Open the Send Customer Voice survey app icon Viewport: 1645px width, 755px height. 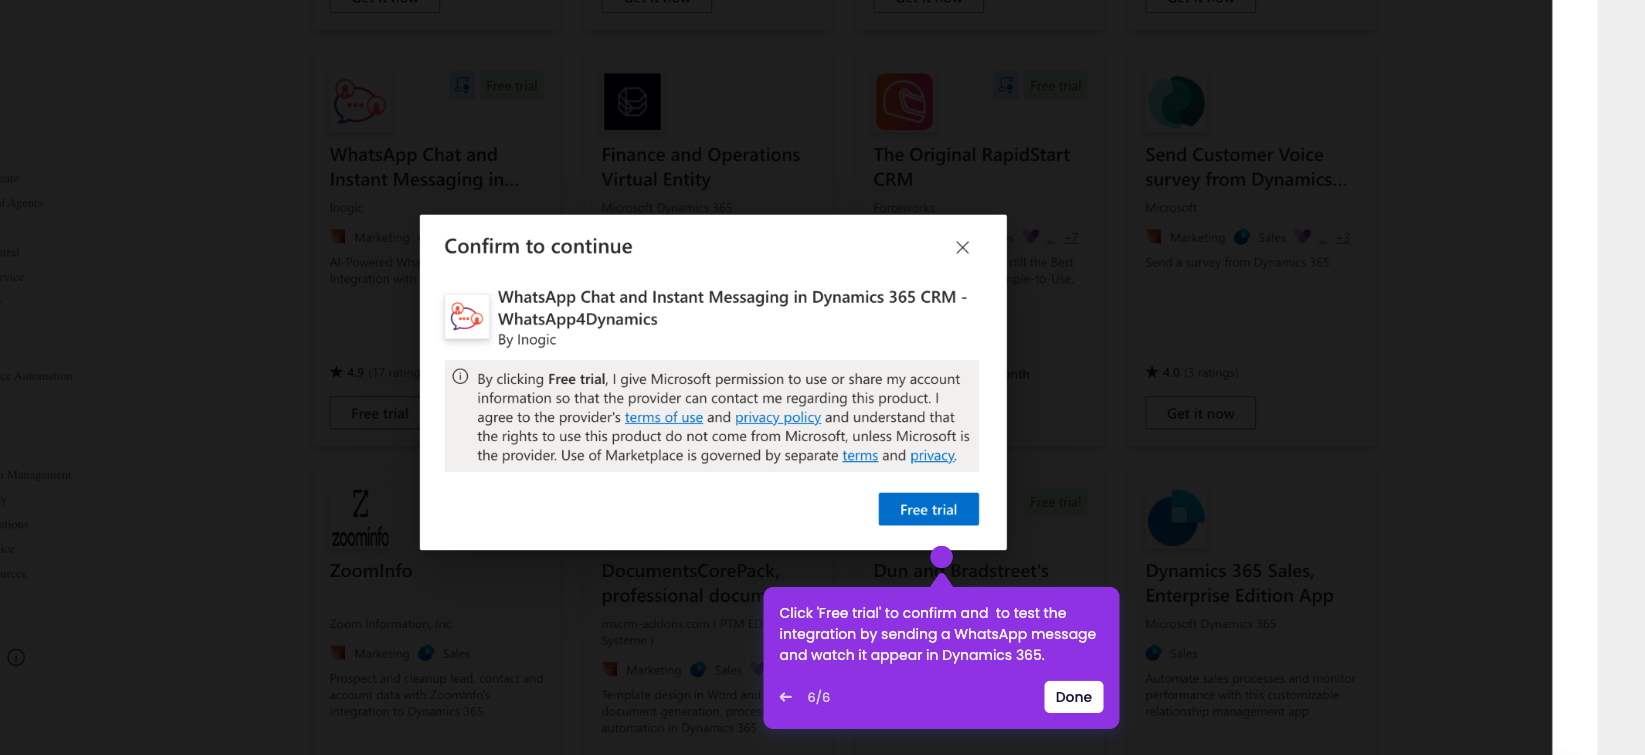click(1176, 101)
